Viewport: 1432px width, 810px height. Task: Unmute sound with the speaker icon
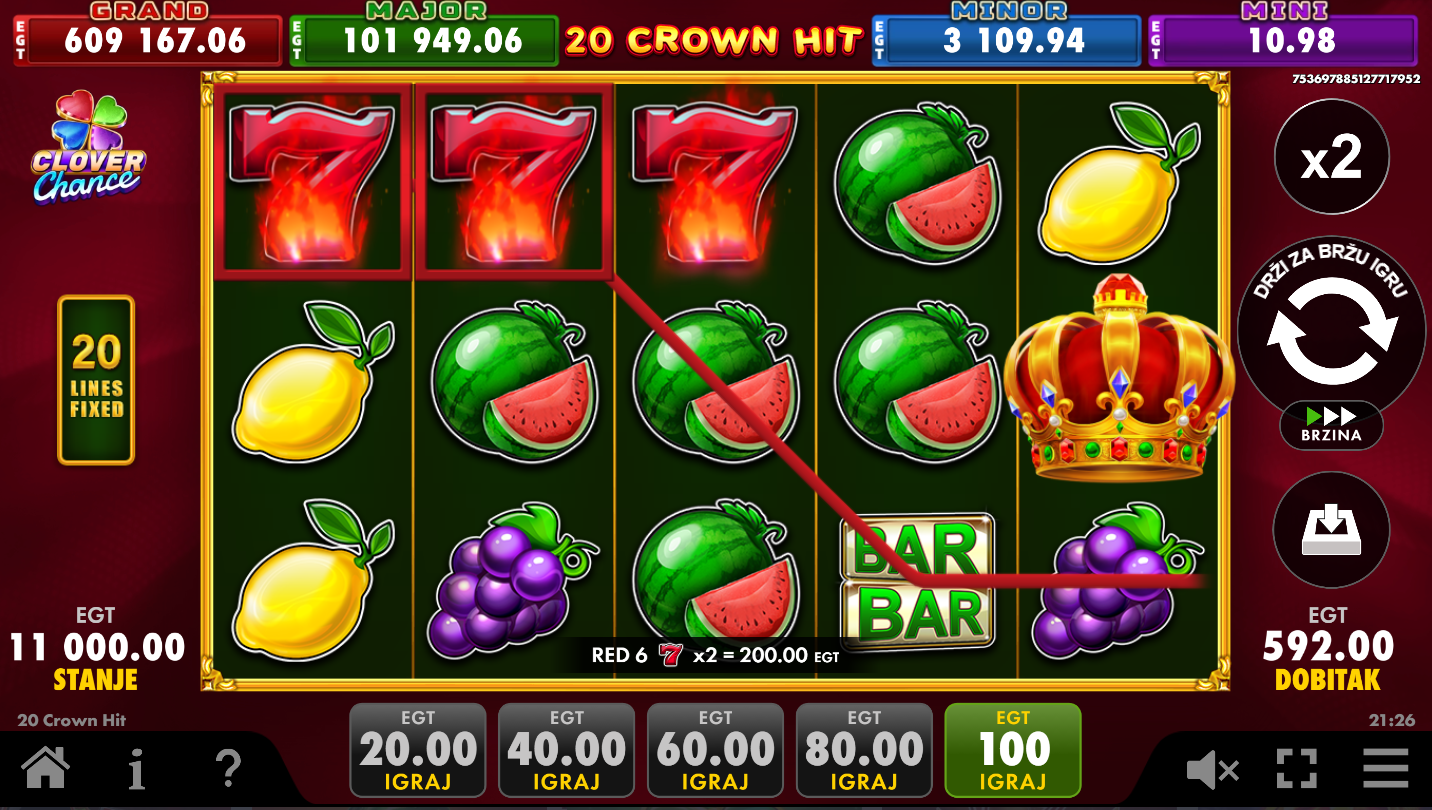click(1212, 770)
